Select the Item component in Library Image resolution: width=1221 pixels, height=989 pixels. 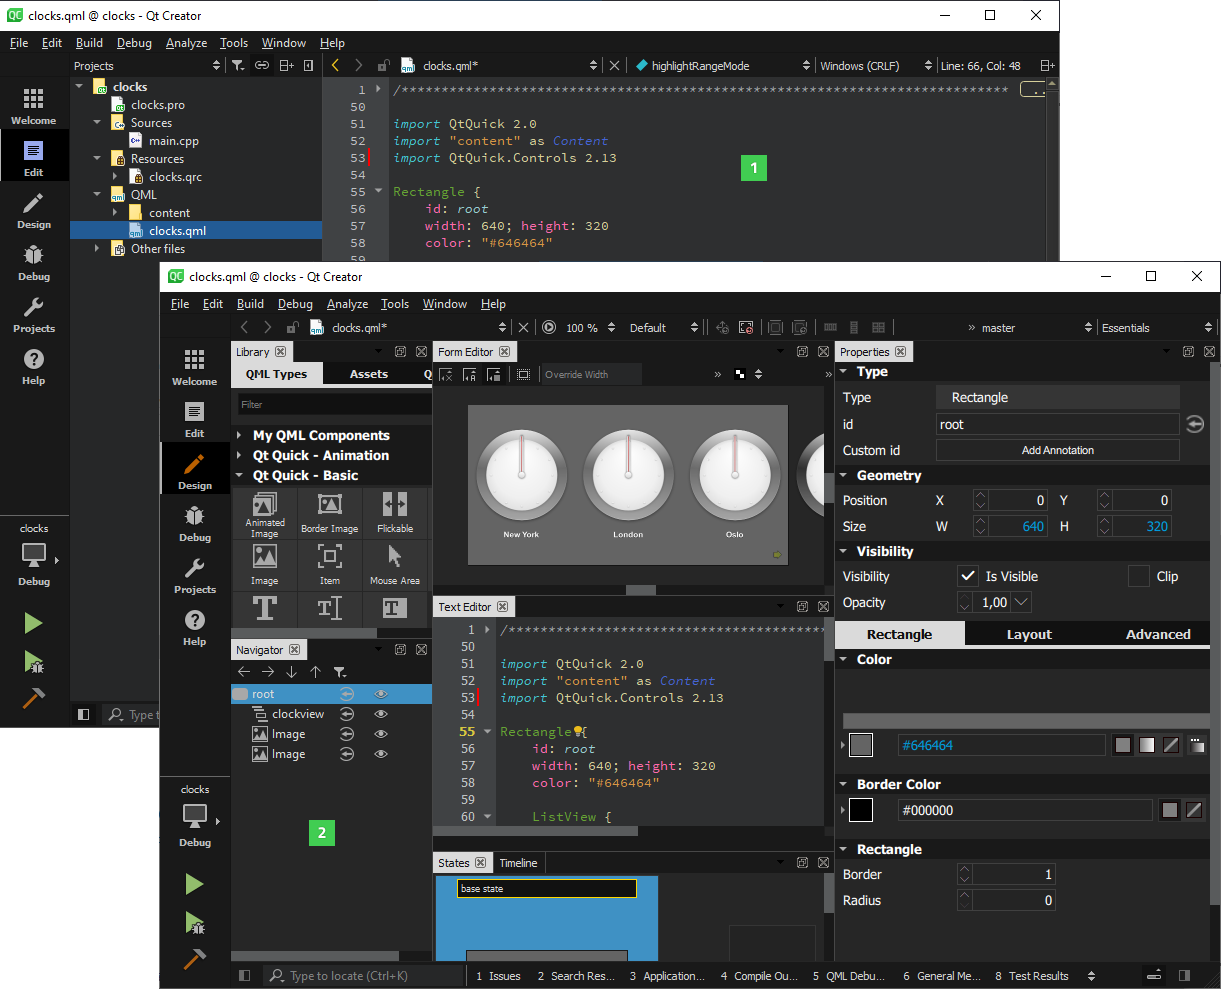point(328,563)
